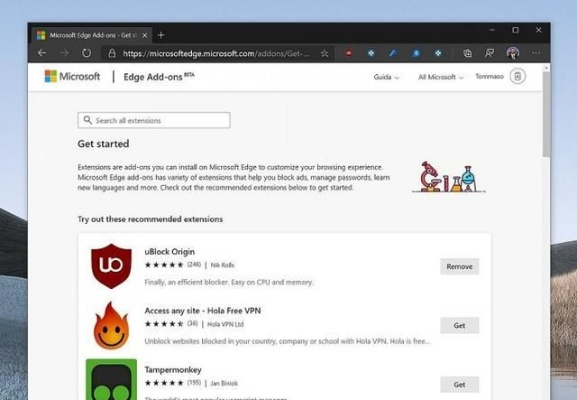Viewport: 577px width, 400px height.
Task: Click publisher name Hola VPN Ltd
Action: tap(225, 324)
